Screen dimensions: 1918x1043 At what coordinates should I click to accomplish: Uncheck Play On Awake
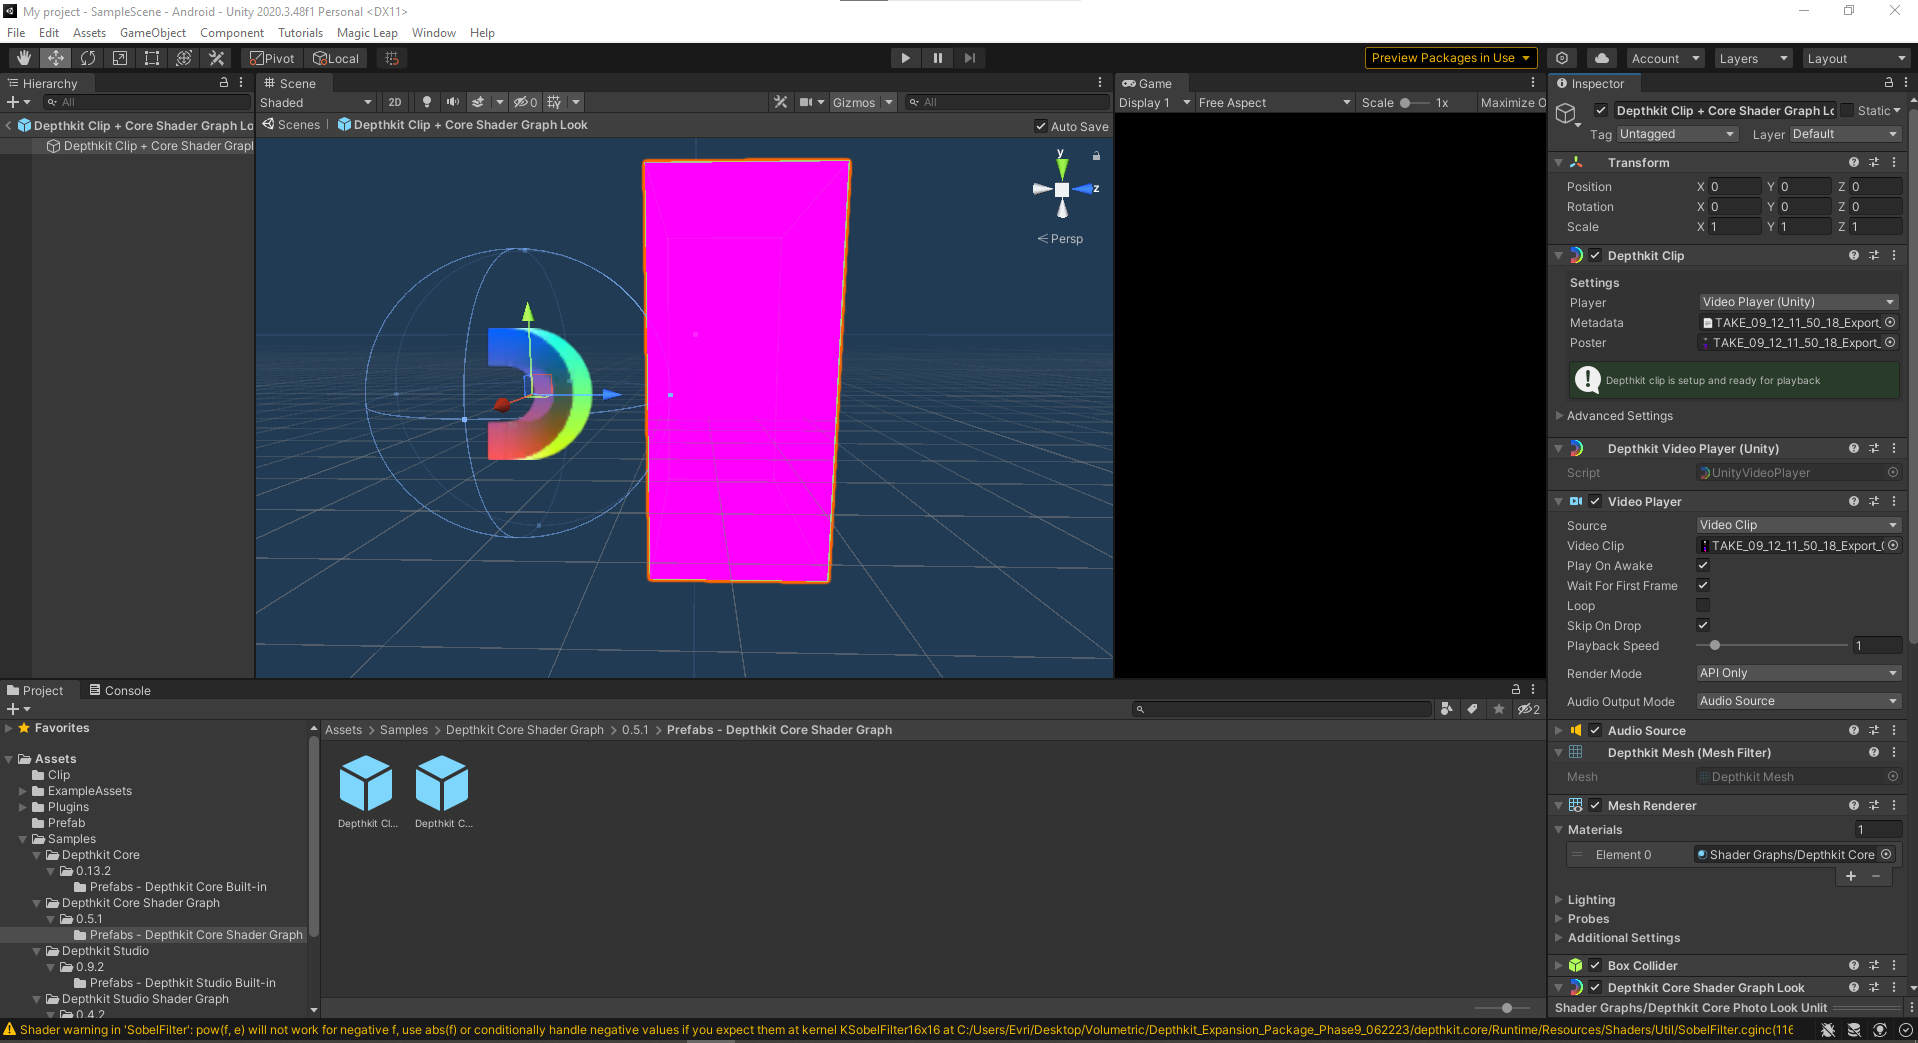pos(1703,566)
